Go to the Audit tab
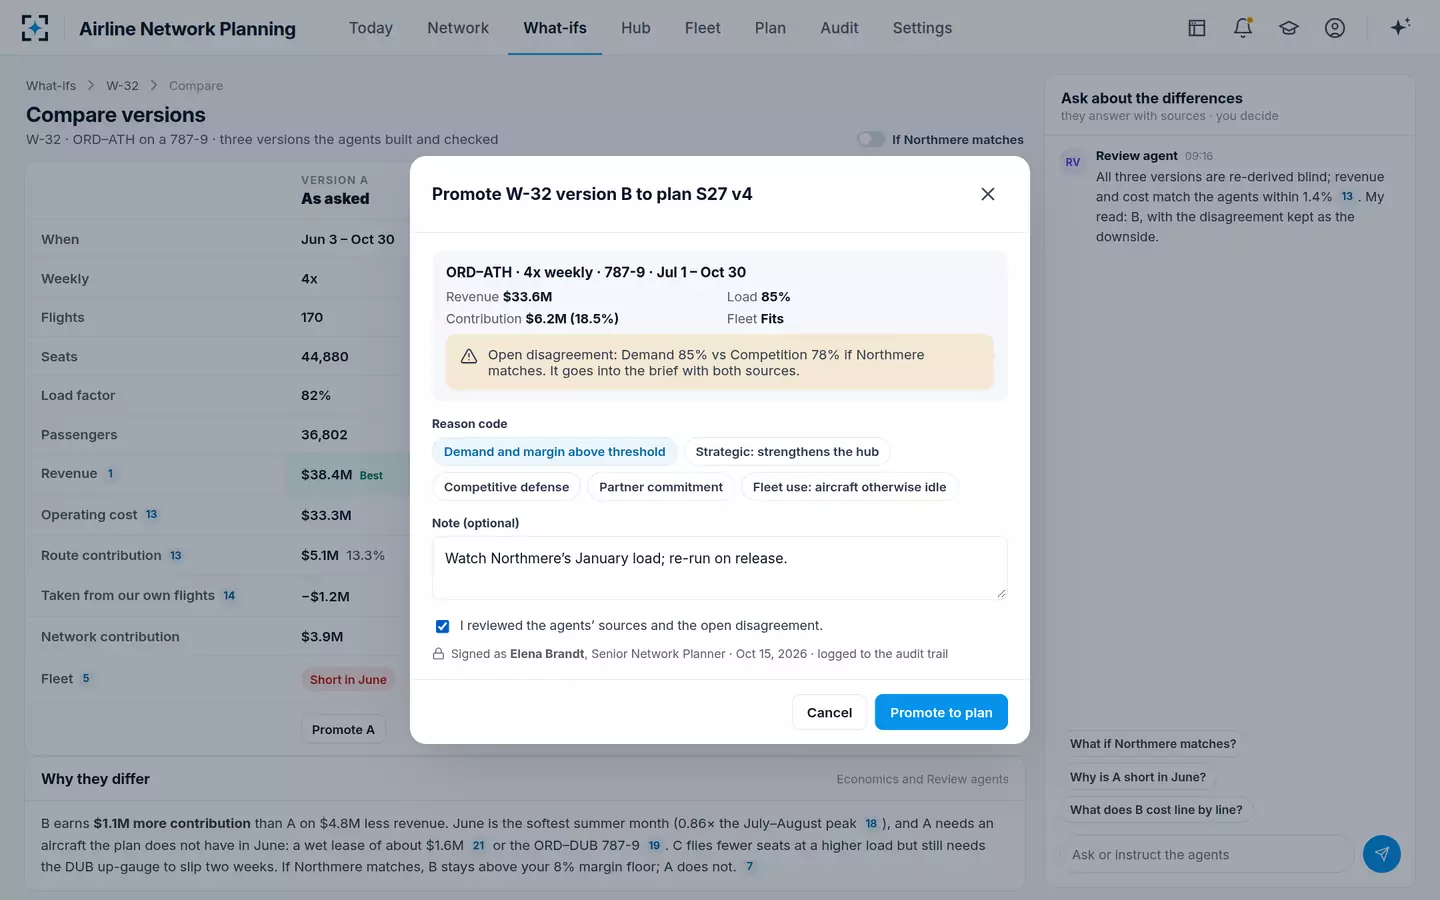The image size is (1440, 900). tap(839, 28)
